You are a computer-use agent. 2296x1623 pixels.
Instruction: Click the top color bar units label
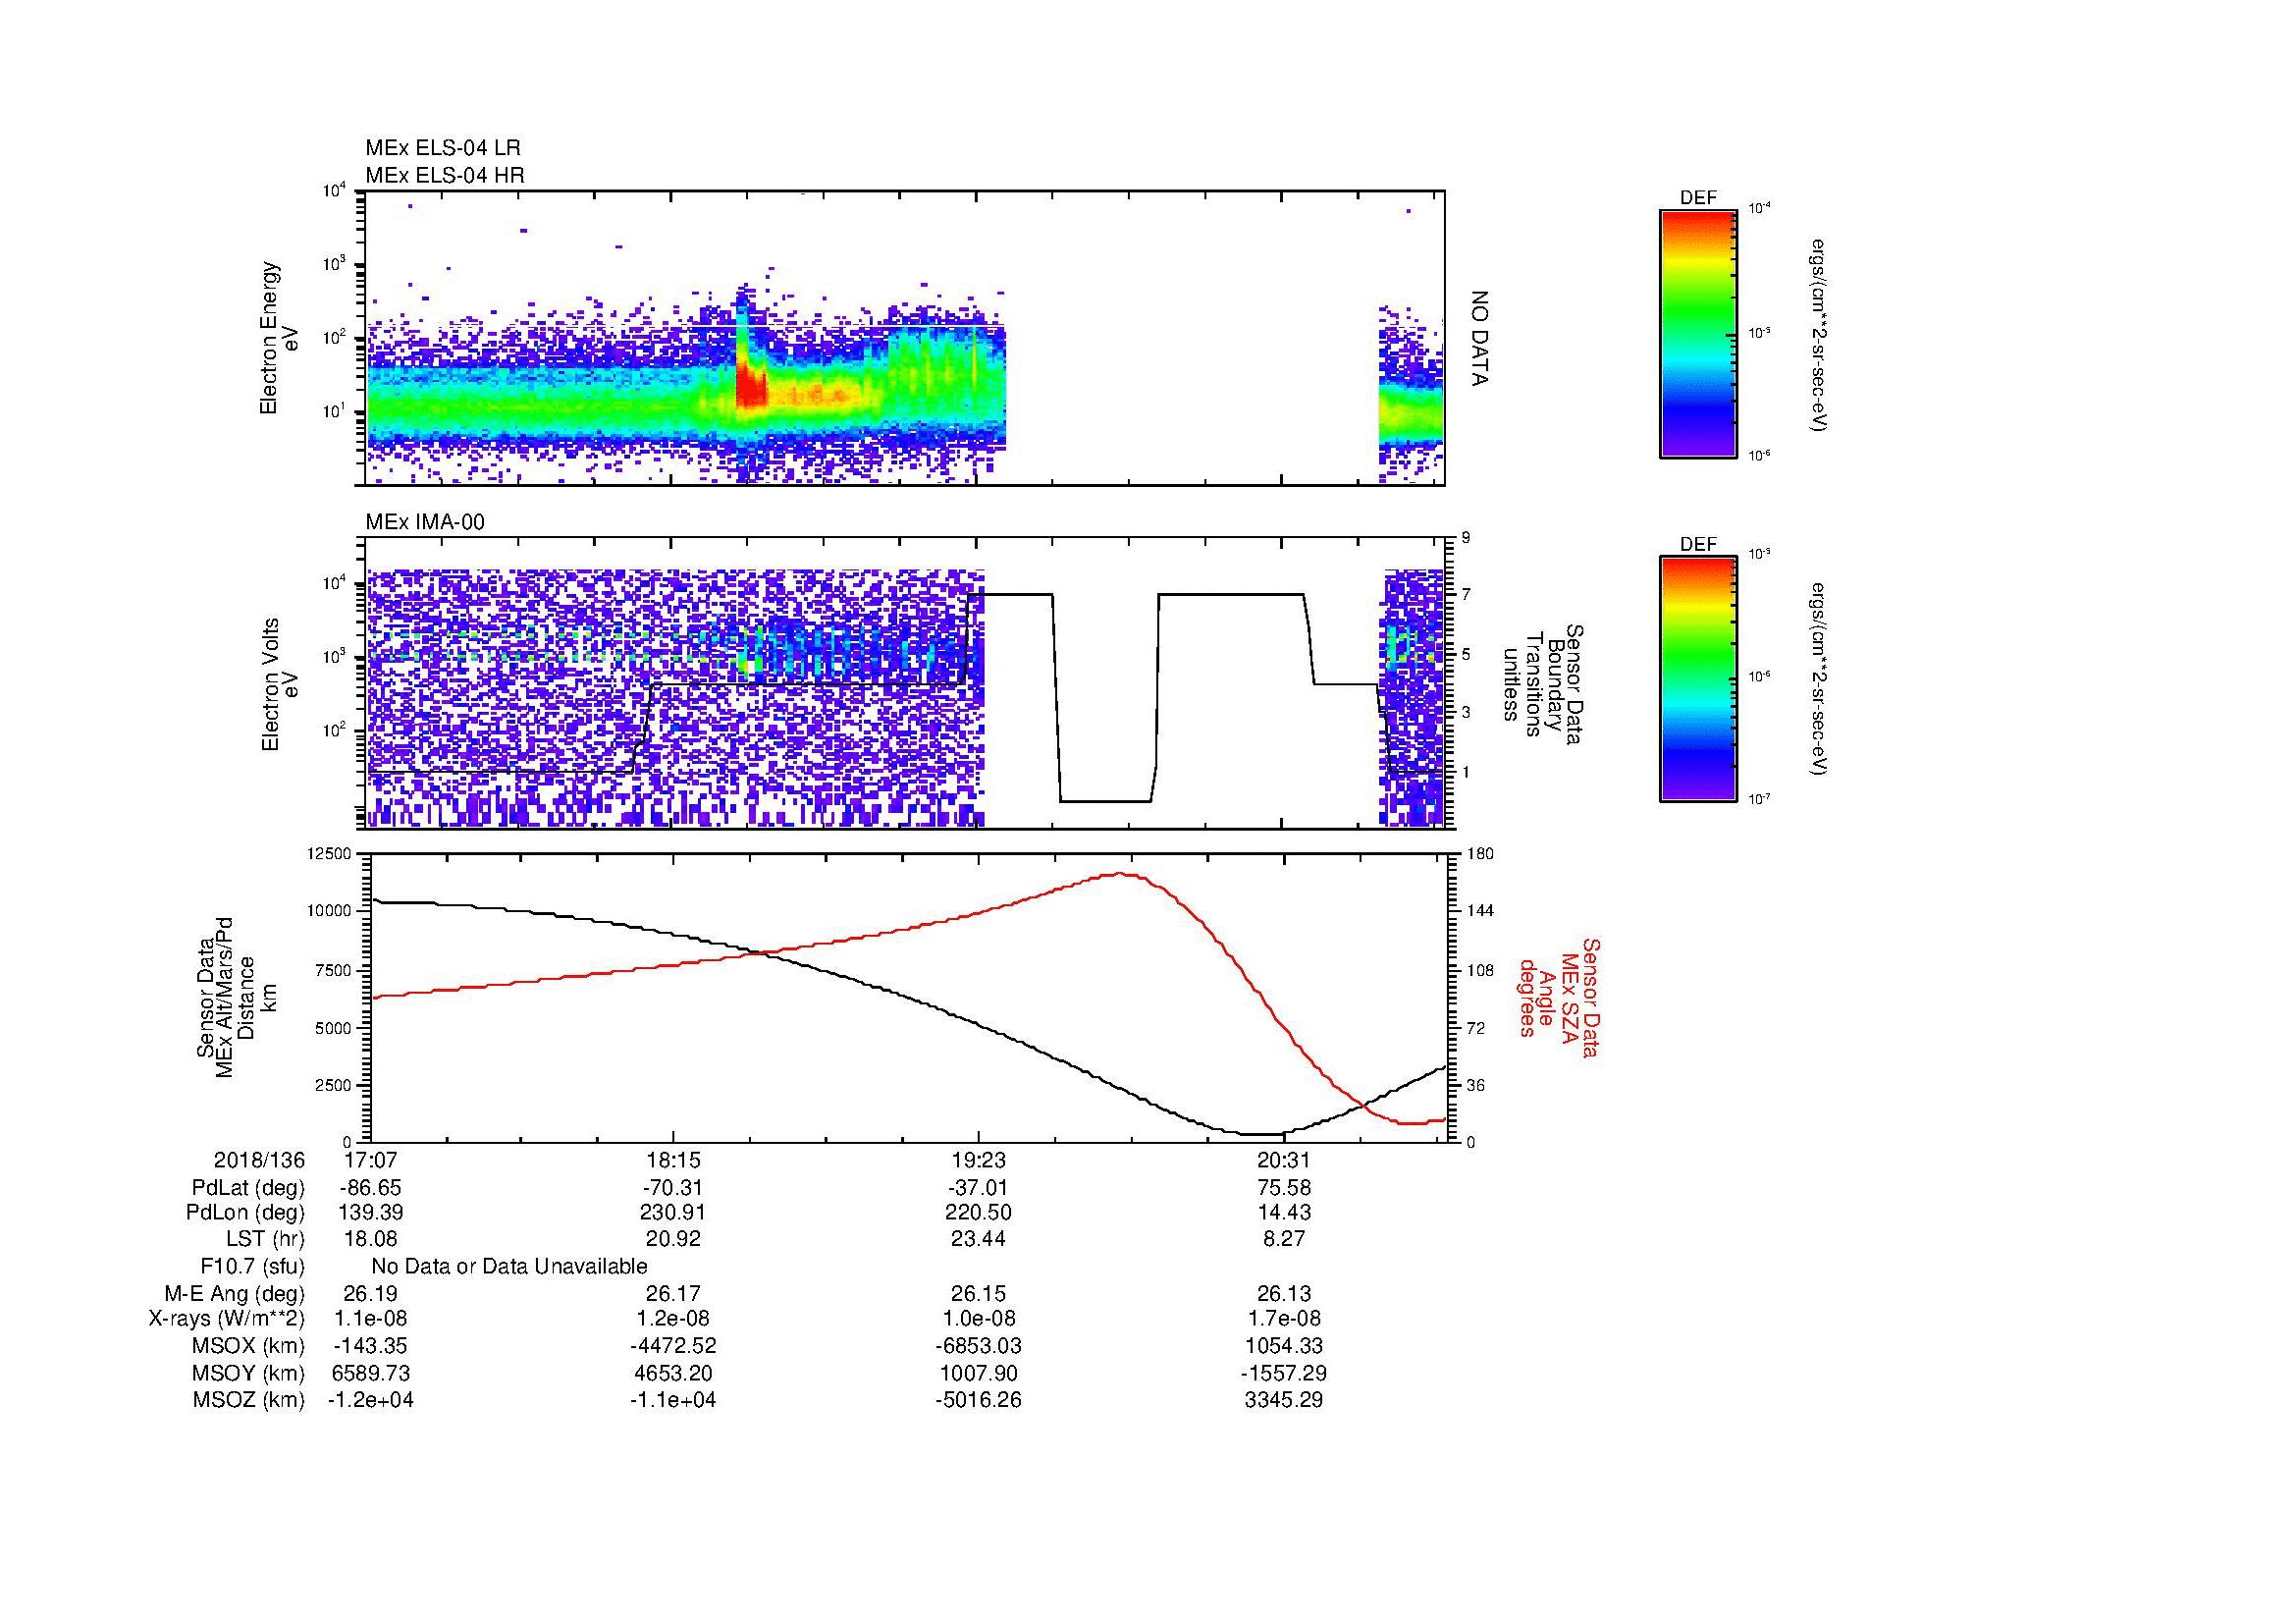[x=1819, y=336]
